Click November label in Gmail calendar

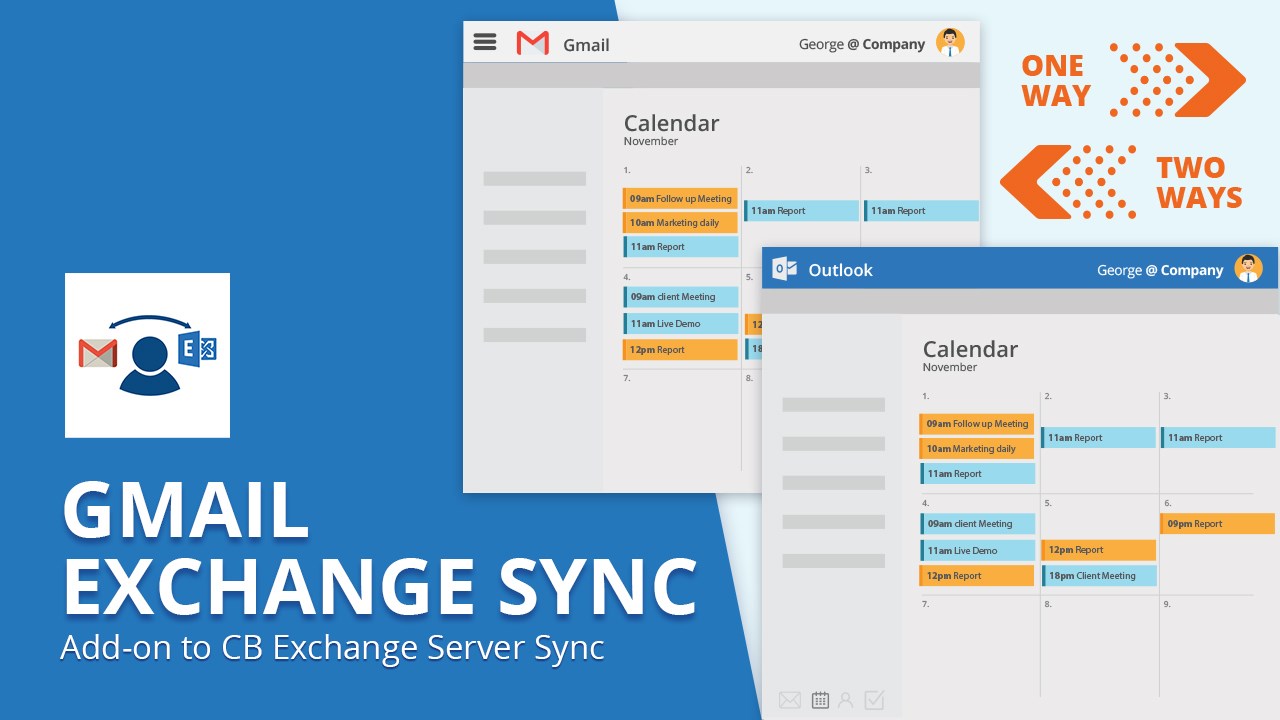tap(651, 142)
